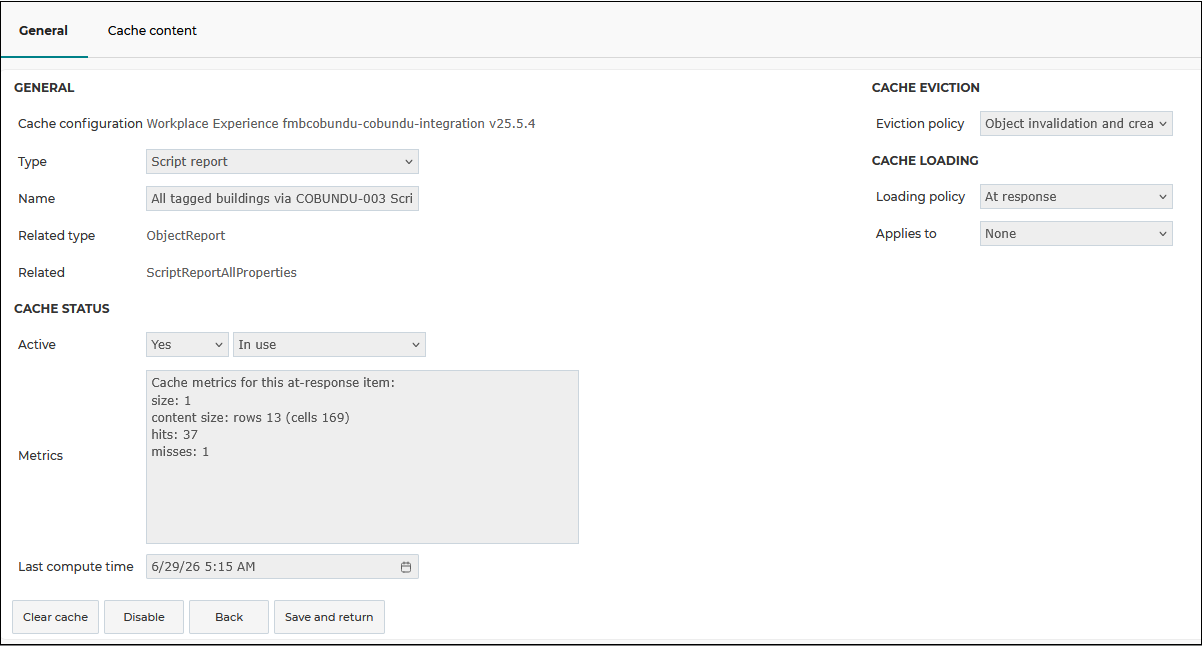1202x646 pixels.
Task: Open the Active Yes dropdown
Action: click(187, 344)
